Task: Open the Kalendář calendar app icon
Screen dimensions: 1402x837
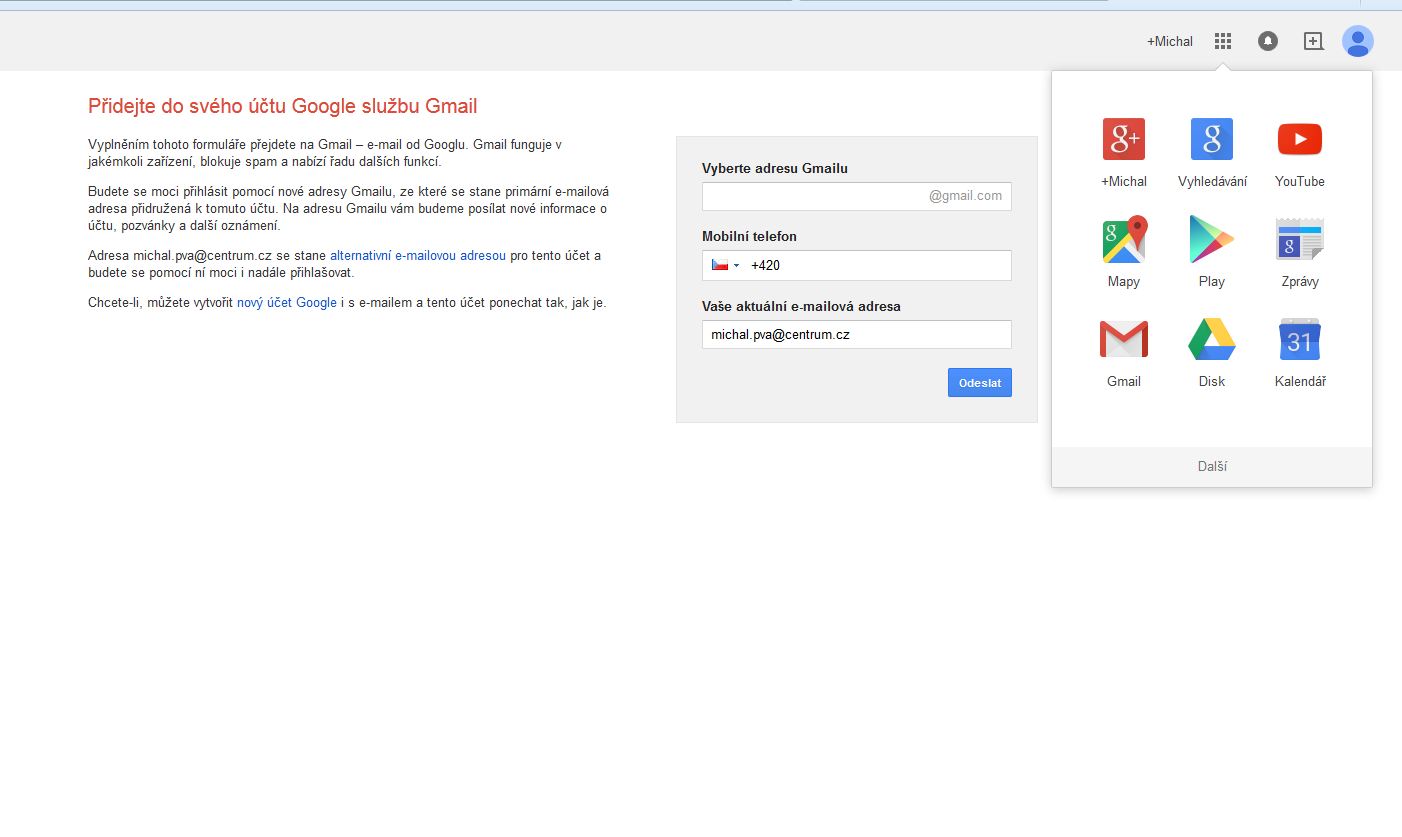Action: [x=1300, y=340]
